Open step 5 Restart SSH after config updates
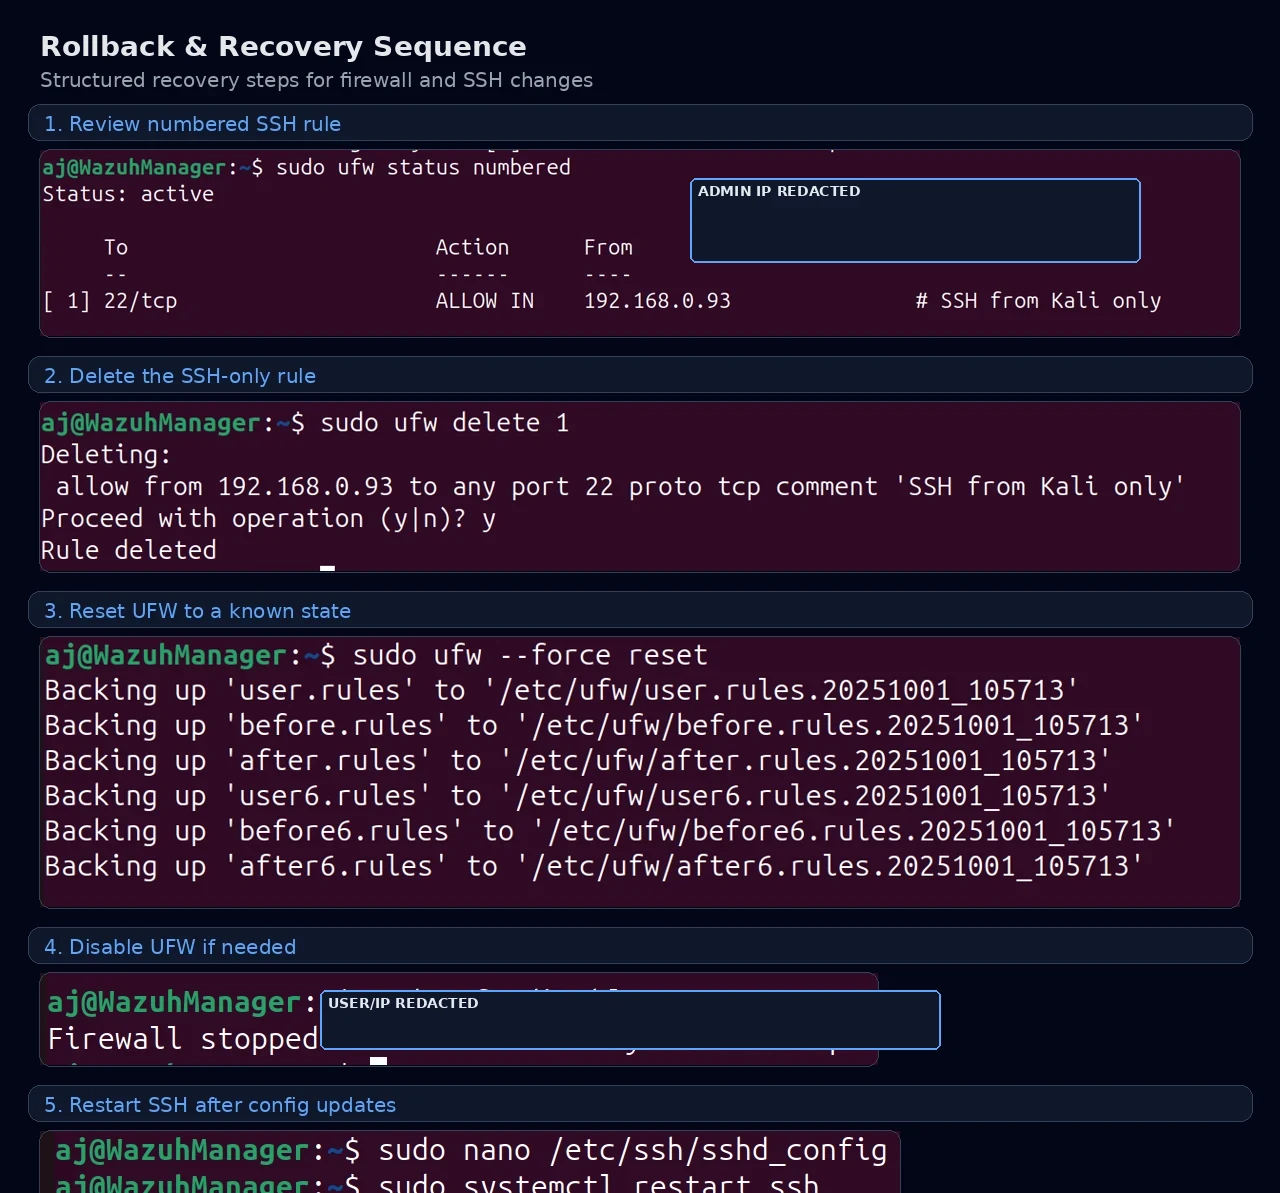This screenshot has width=1280, height=1193. tap(640, 1104)
